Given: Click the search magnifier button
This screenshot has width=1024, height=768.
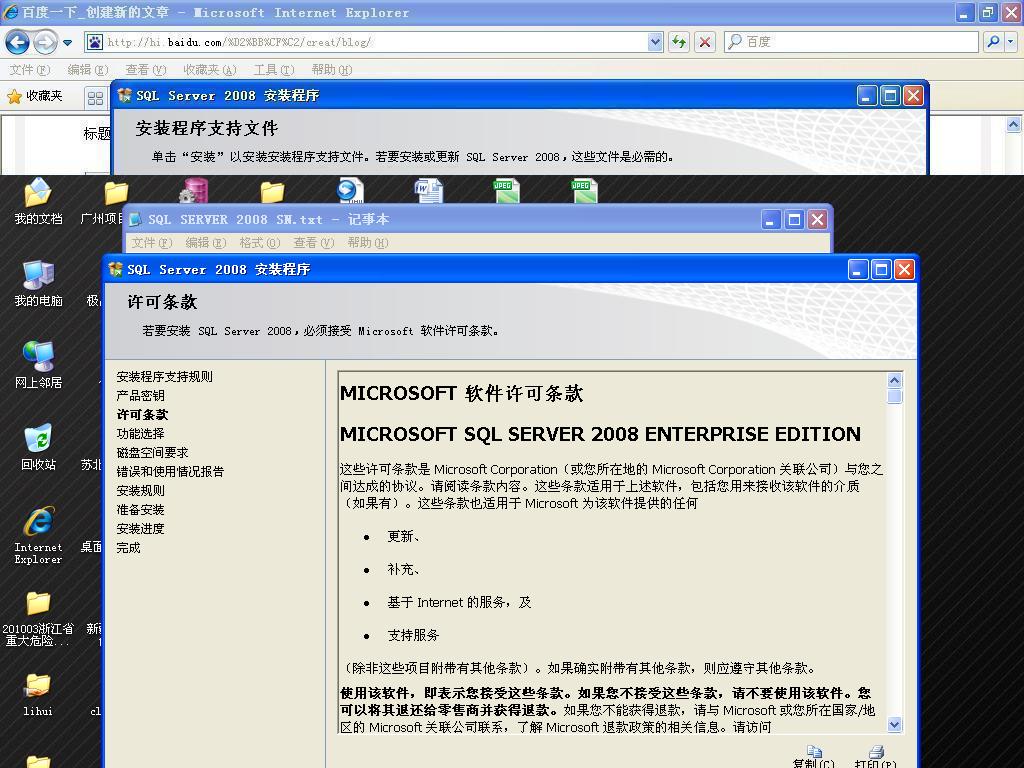Looking at the screenshot, I should pos(993,42).
